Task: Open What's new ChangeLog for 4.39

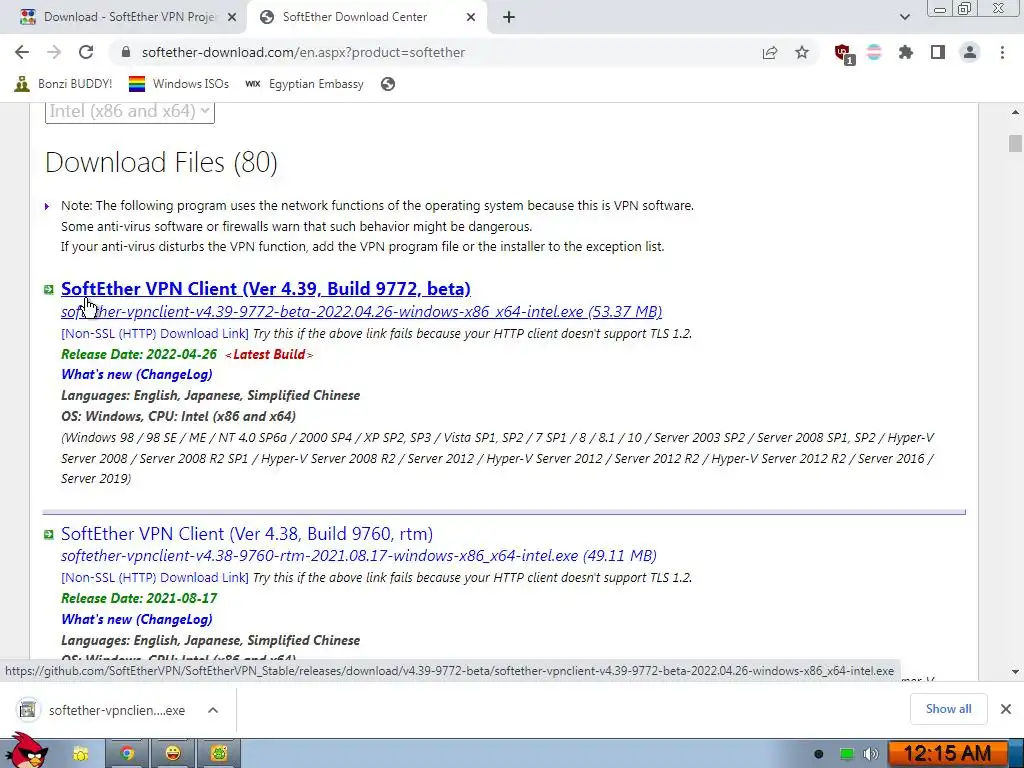Action: coord(136,375)
